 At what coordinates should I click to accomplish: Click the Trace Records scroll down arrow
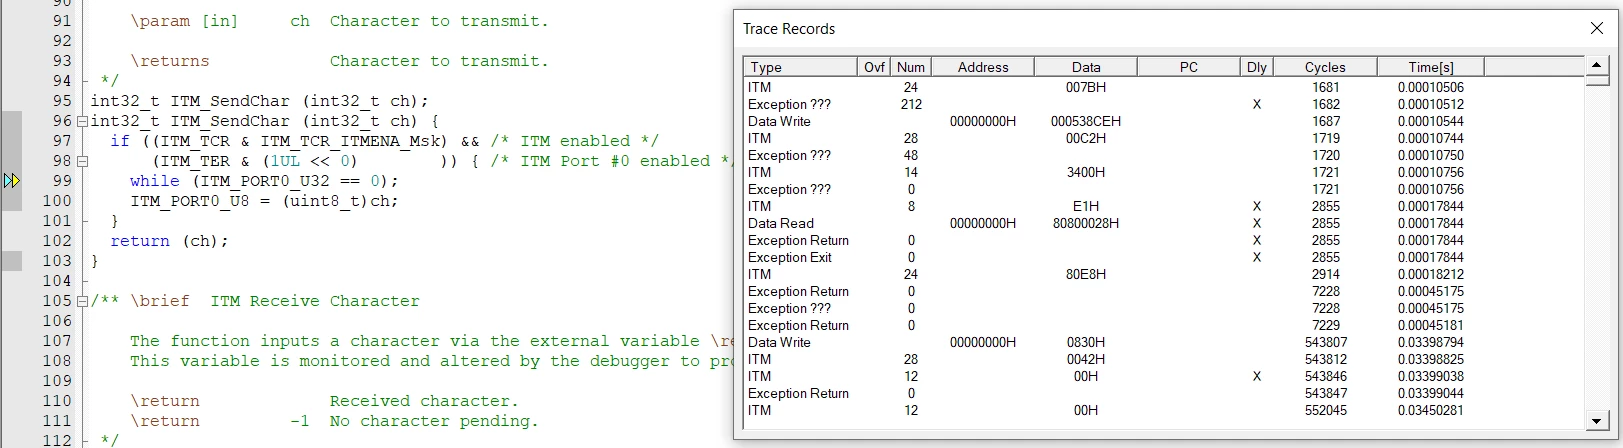pos(1596,421)
